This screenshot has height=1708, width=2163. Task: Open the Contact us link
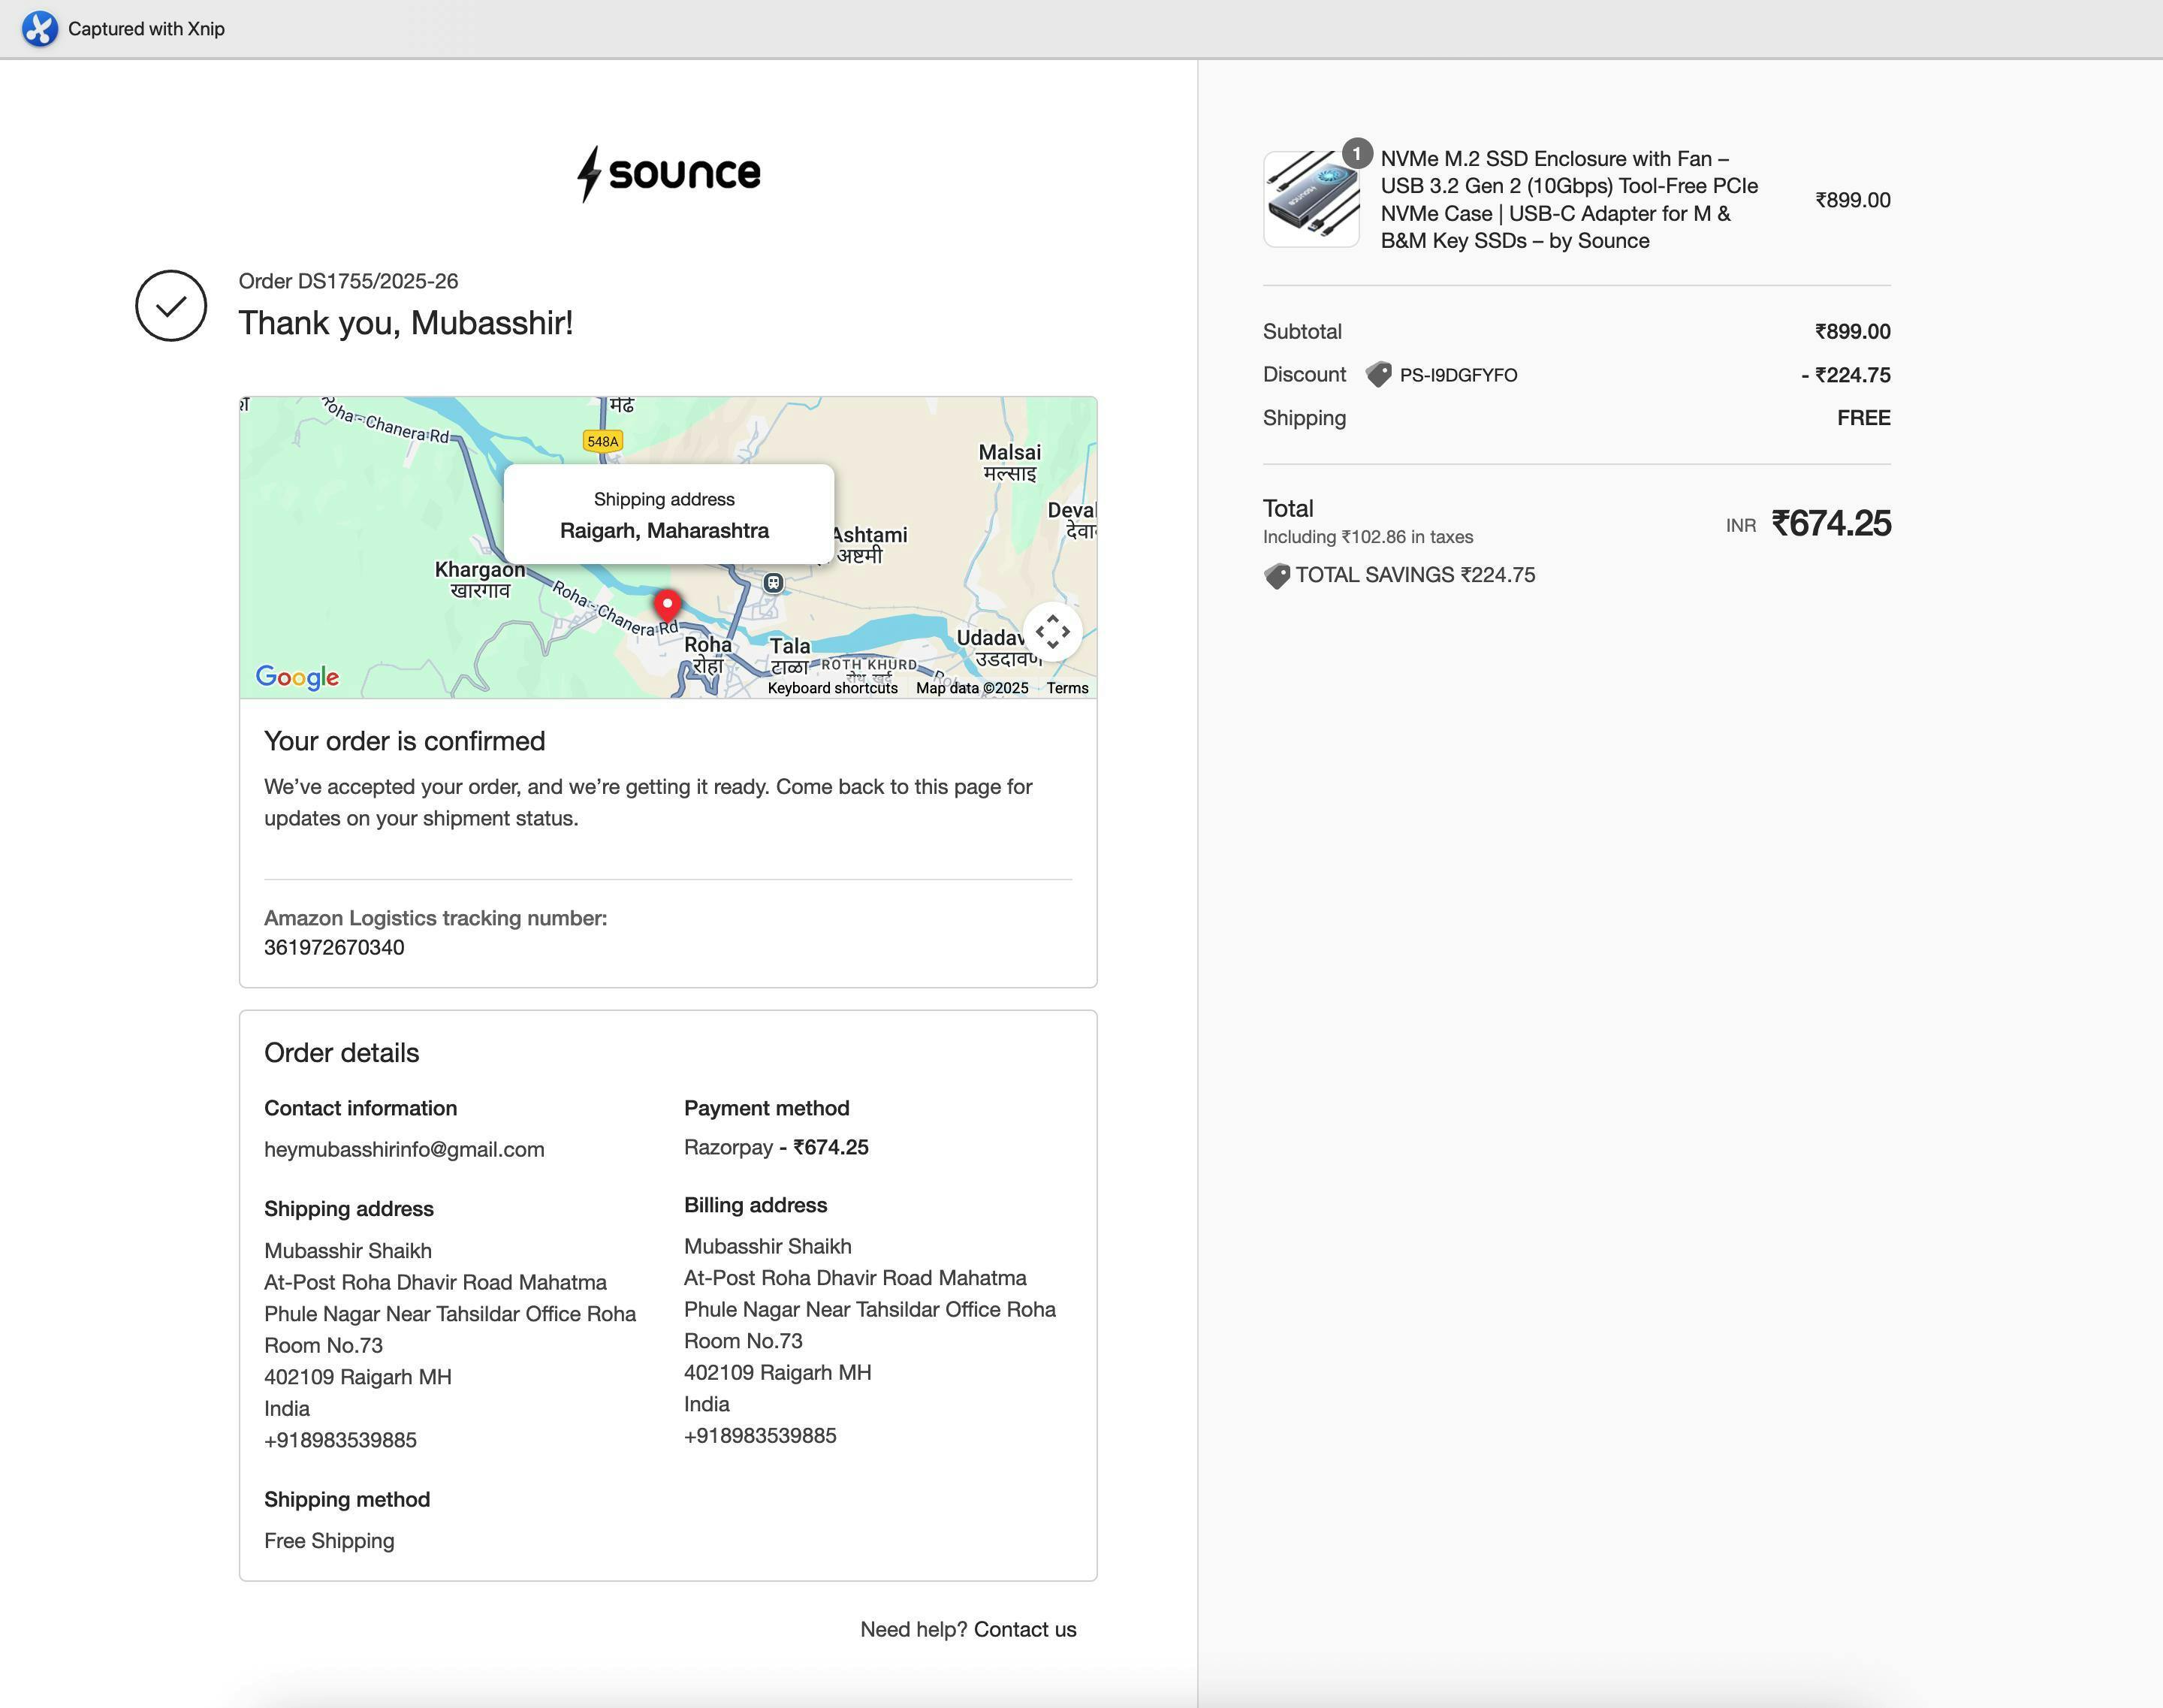pos(1025,1629)
